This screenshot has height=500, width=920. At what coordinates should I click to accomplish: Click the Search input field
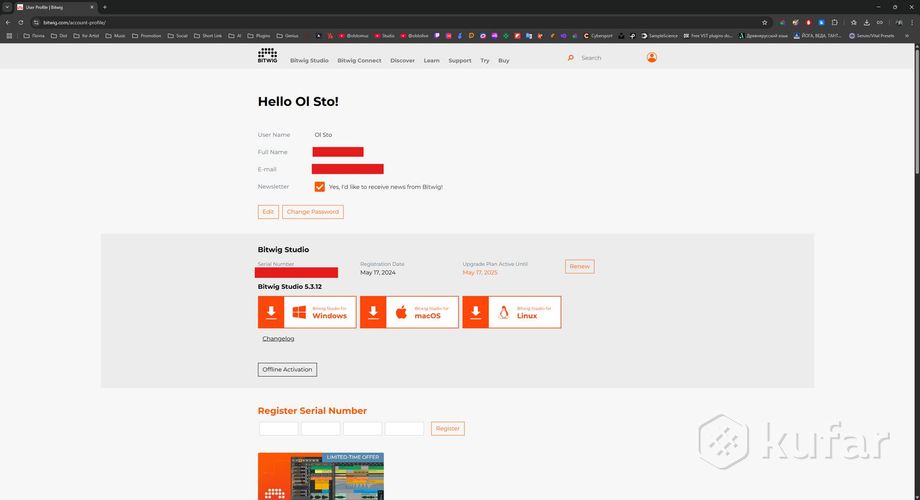click(x=608, y=58)
